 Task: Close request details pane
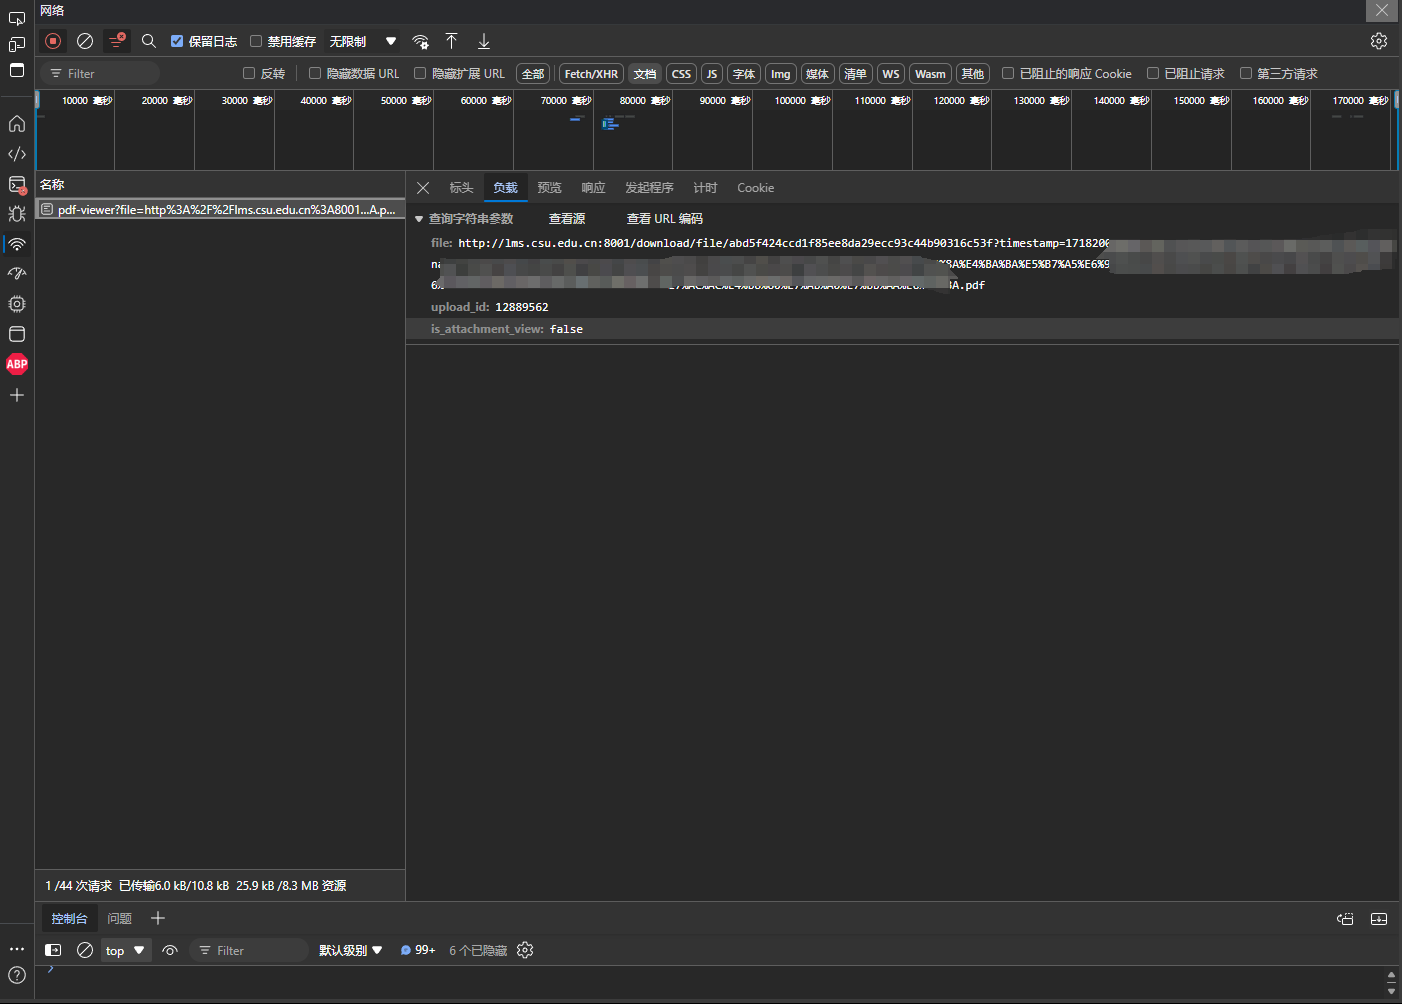tap(423, 188)
